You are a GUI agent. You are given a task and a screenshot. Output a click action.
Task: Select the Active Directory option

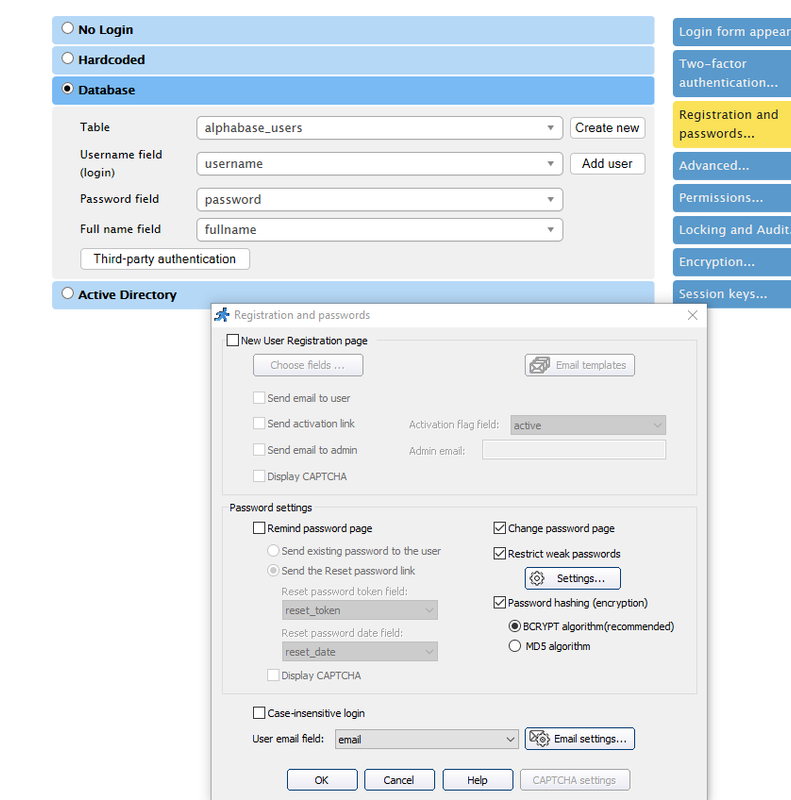(67, 293)
